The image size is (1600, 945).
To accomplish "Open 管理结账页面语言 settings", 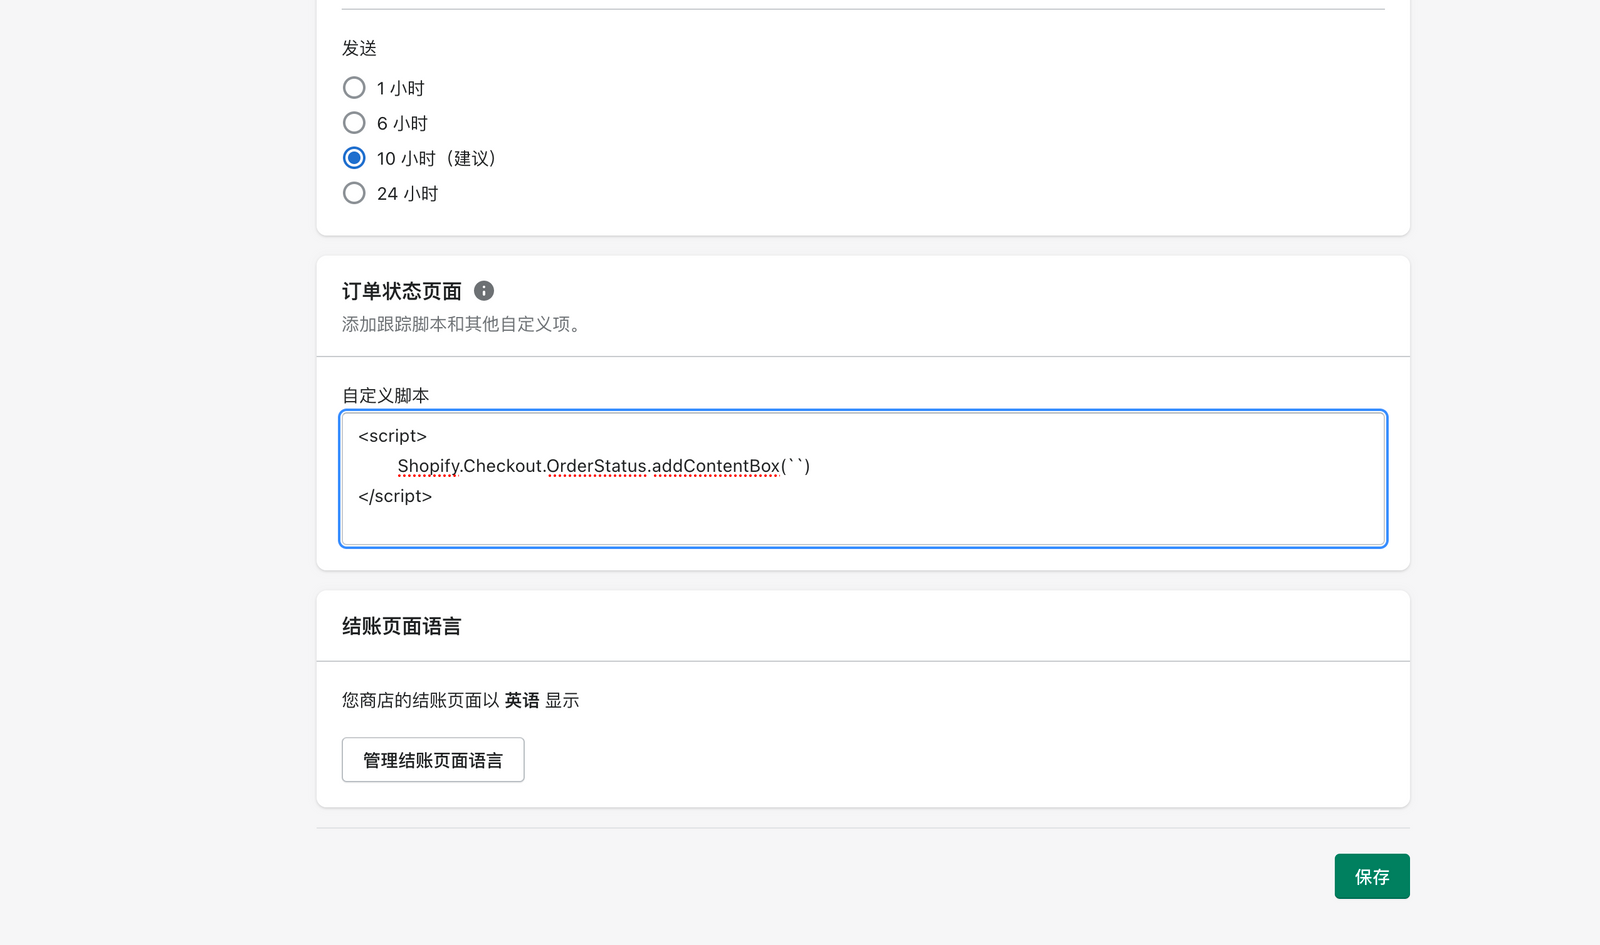I will [x=432, y=759].
